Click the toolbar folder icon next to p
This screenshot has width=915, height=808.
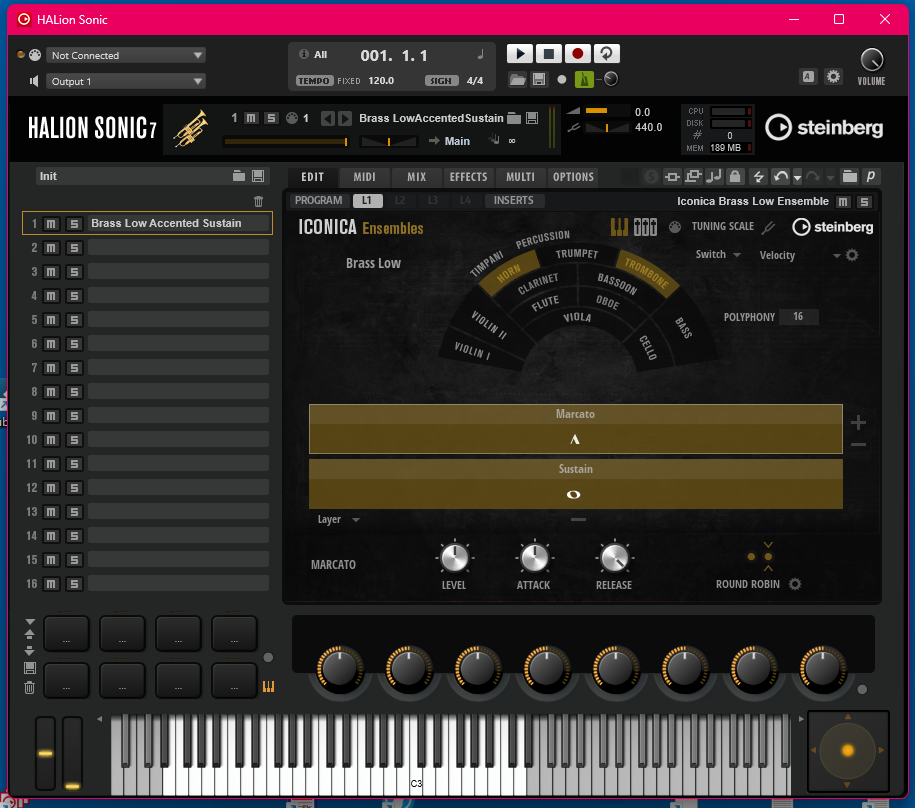pos(850,176)
